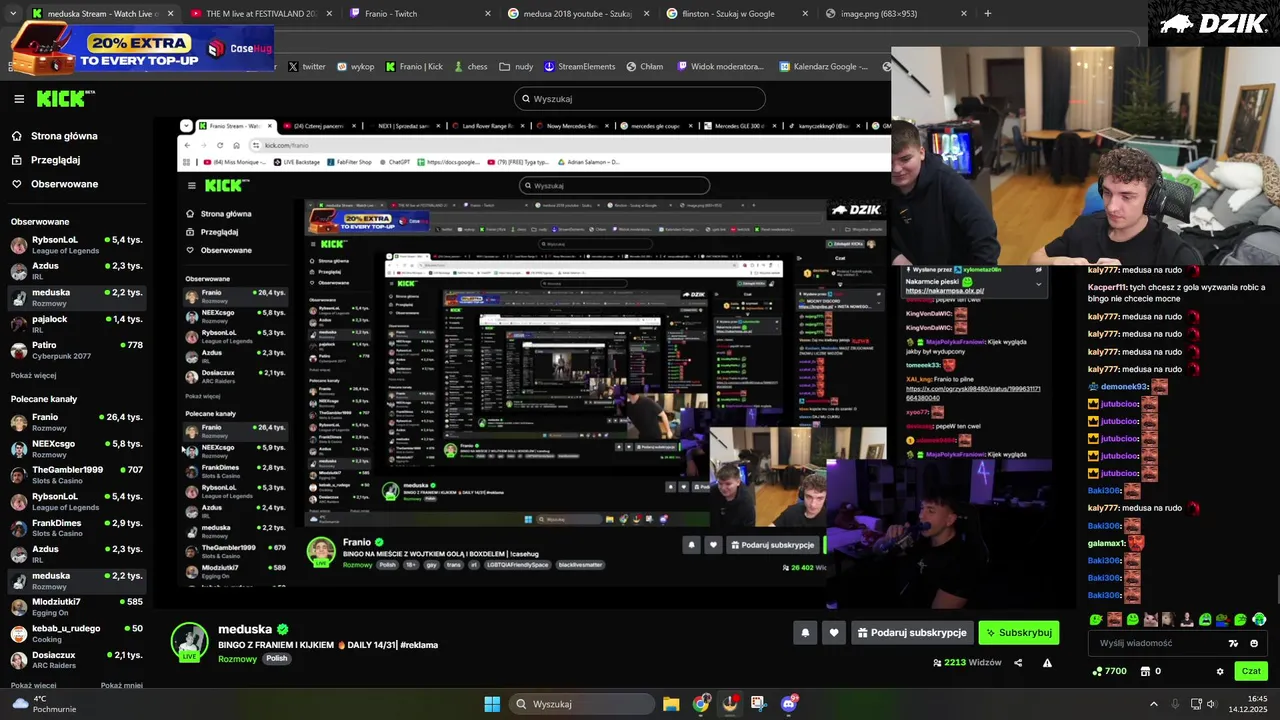Close the meduska Stream browser tab
This screenshot has width=1280, height=720.
pos(170,13)
